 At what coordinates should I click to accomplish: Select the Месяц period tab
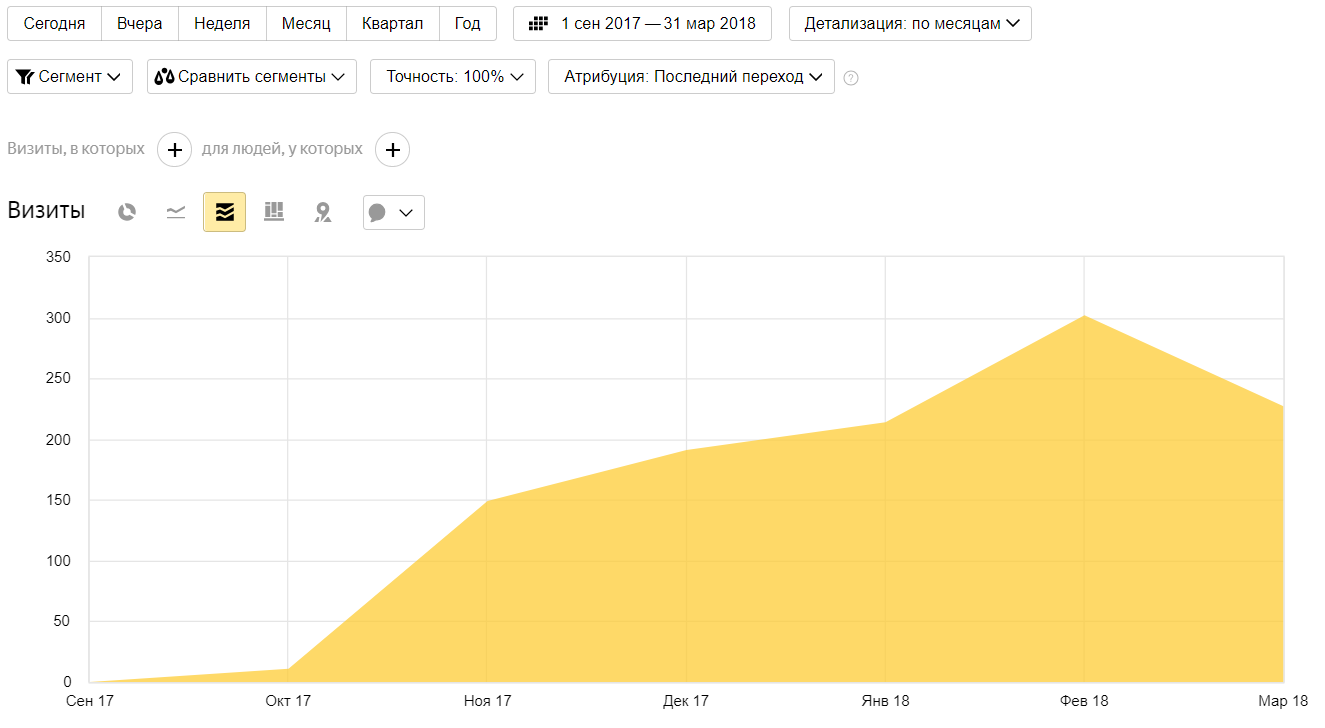pos(306,23)
